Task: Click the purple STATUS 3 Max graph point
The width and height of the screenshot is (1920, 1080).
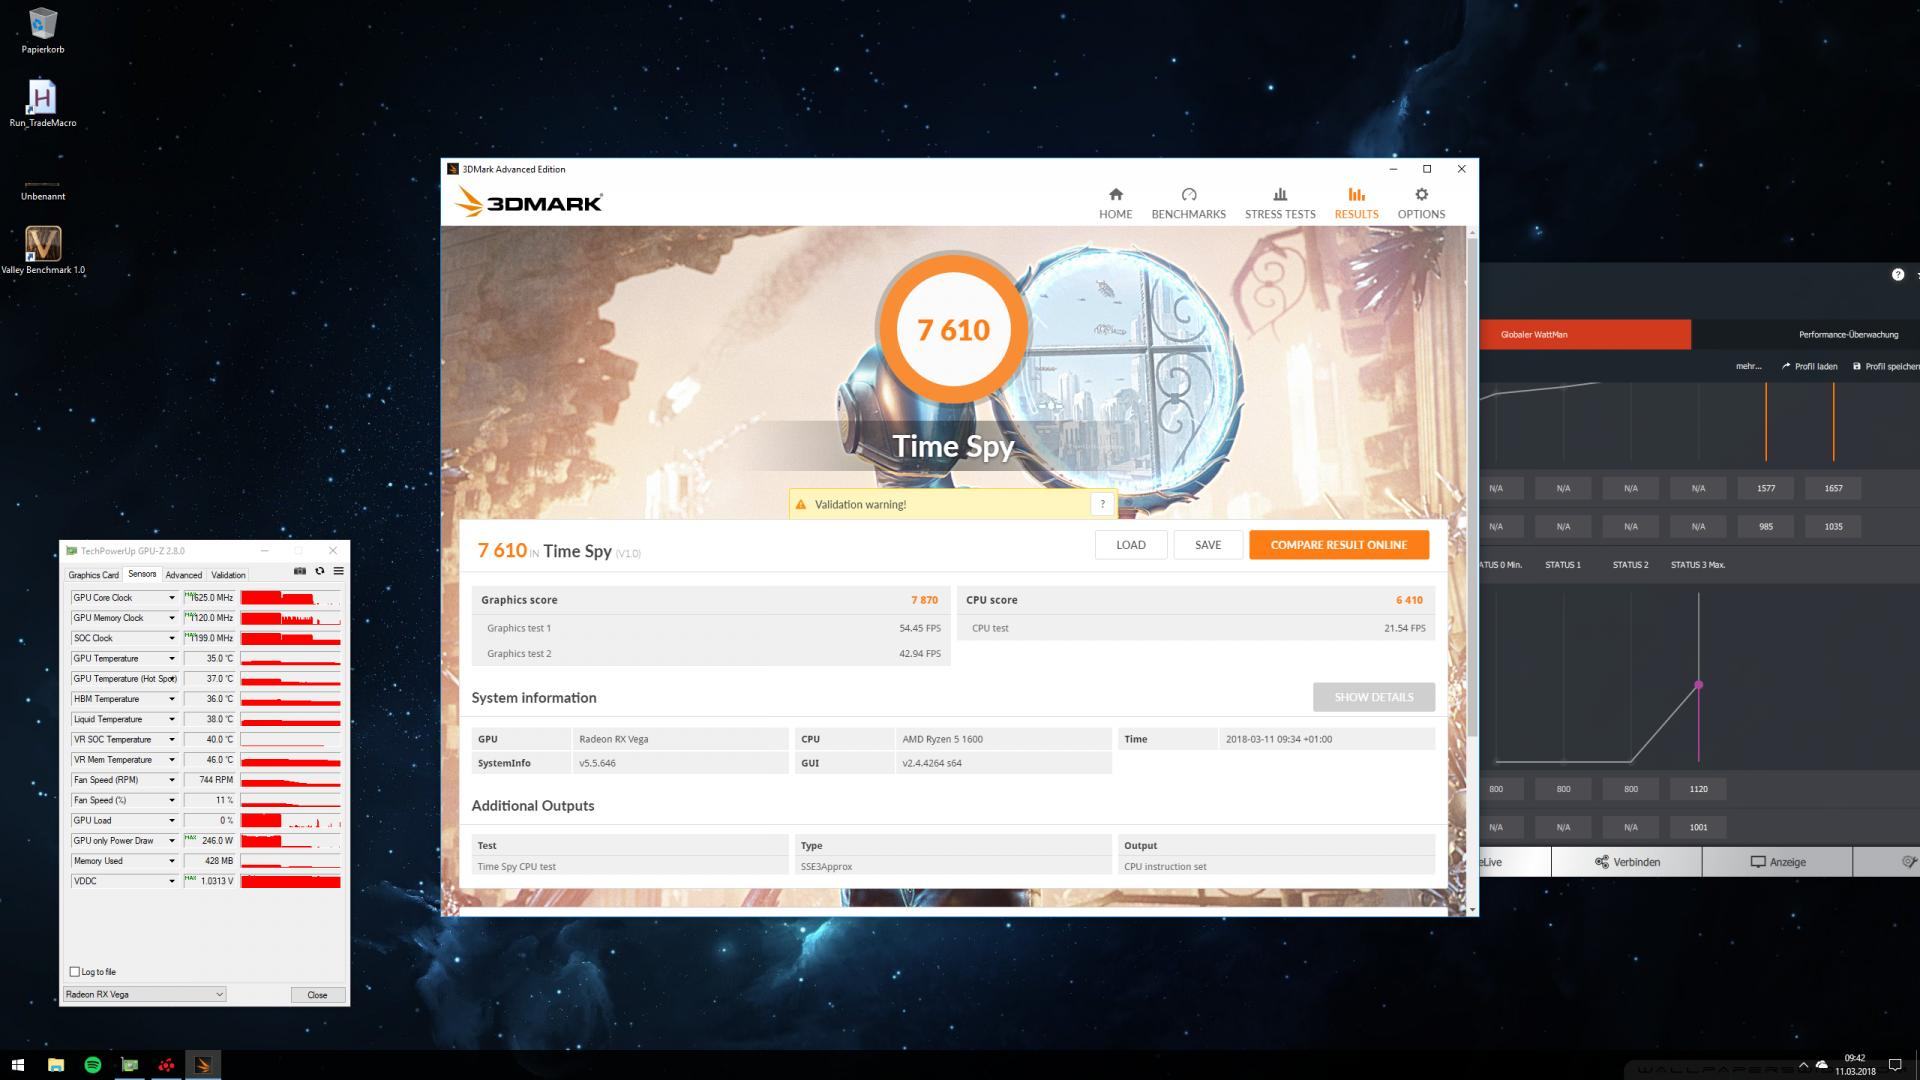Action: (1698, 685)
